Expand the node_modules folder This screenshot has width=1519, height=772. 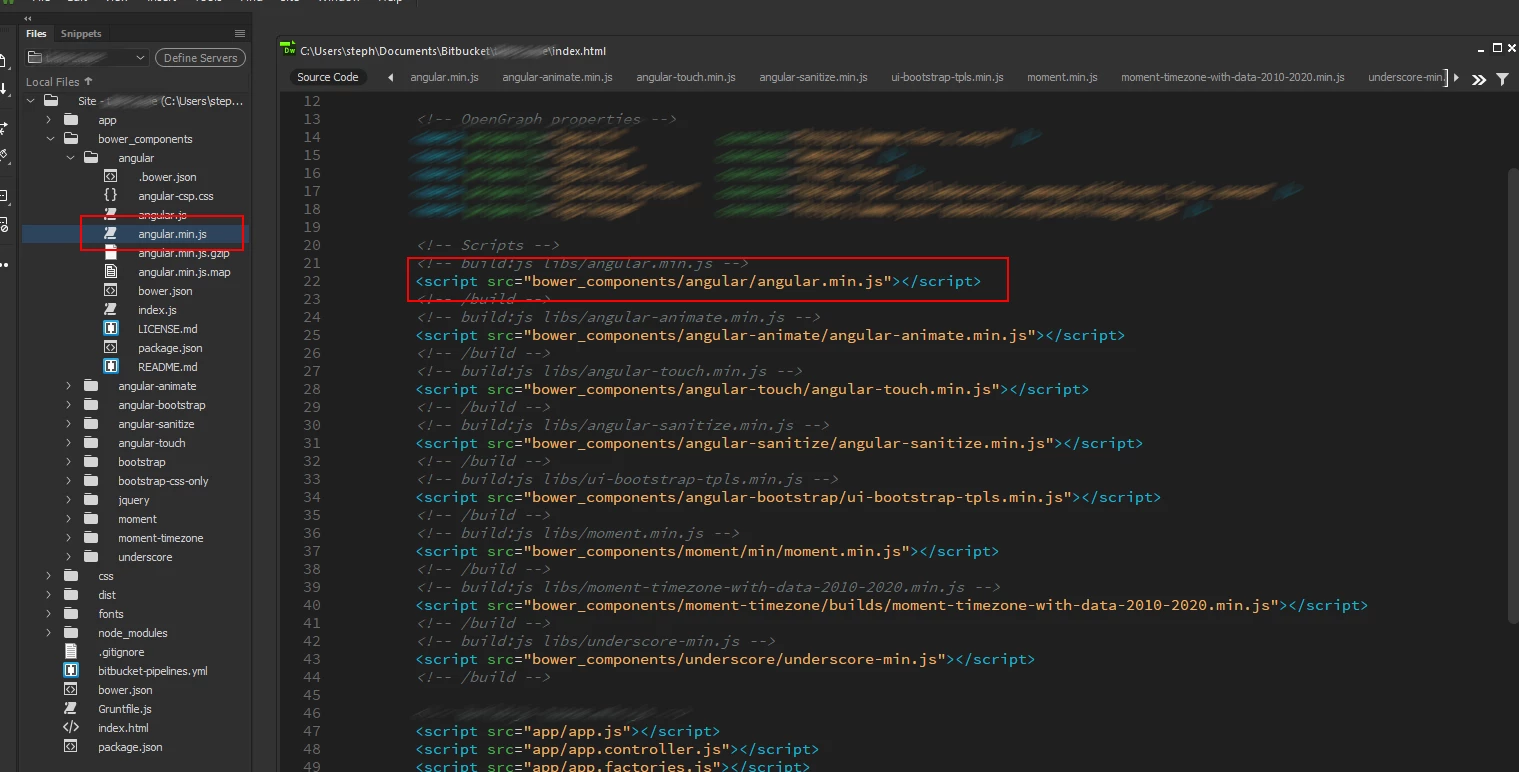[49, 633]
